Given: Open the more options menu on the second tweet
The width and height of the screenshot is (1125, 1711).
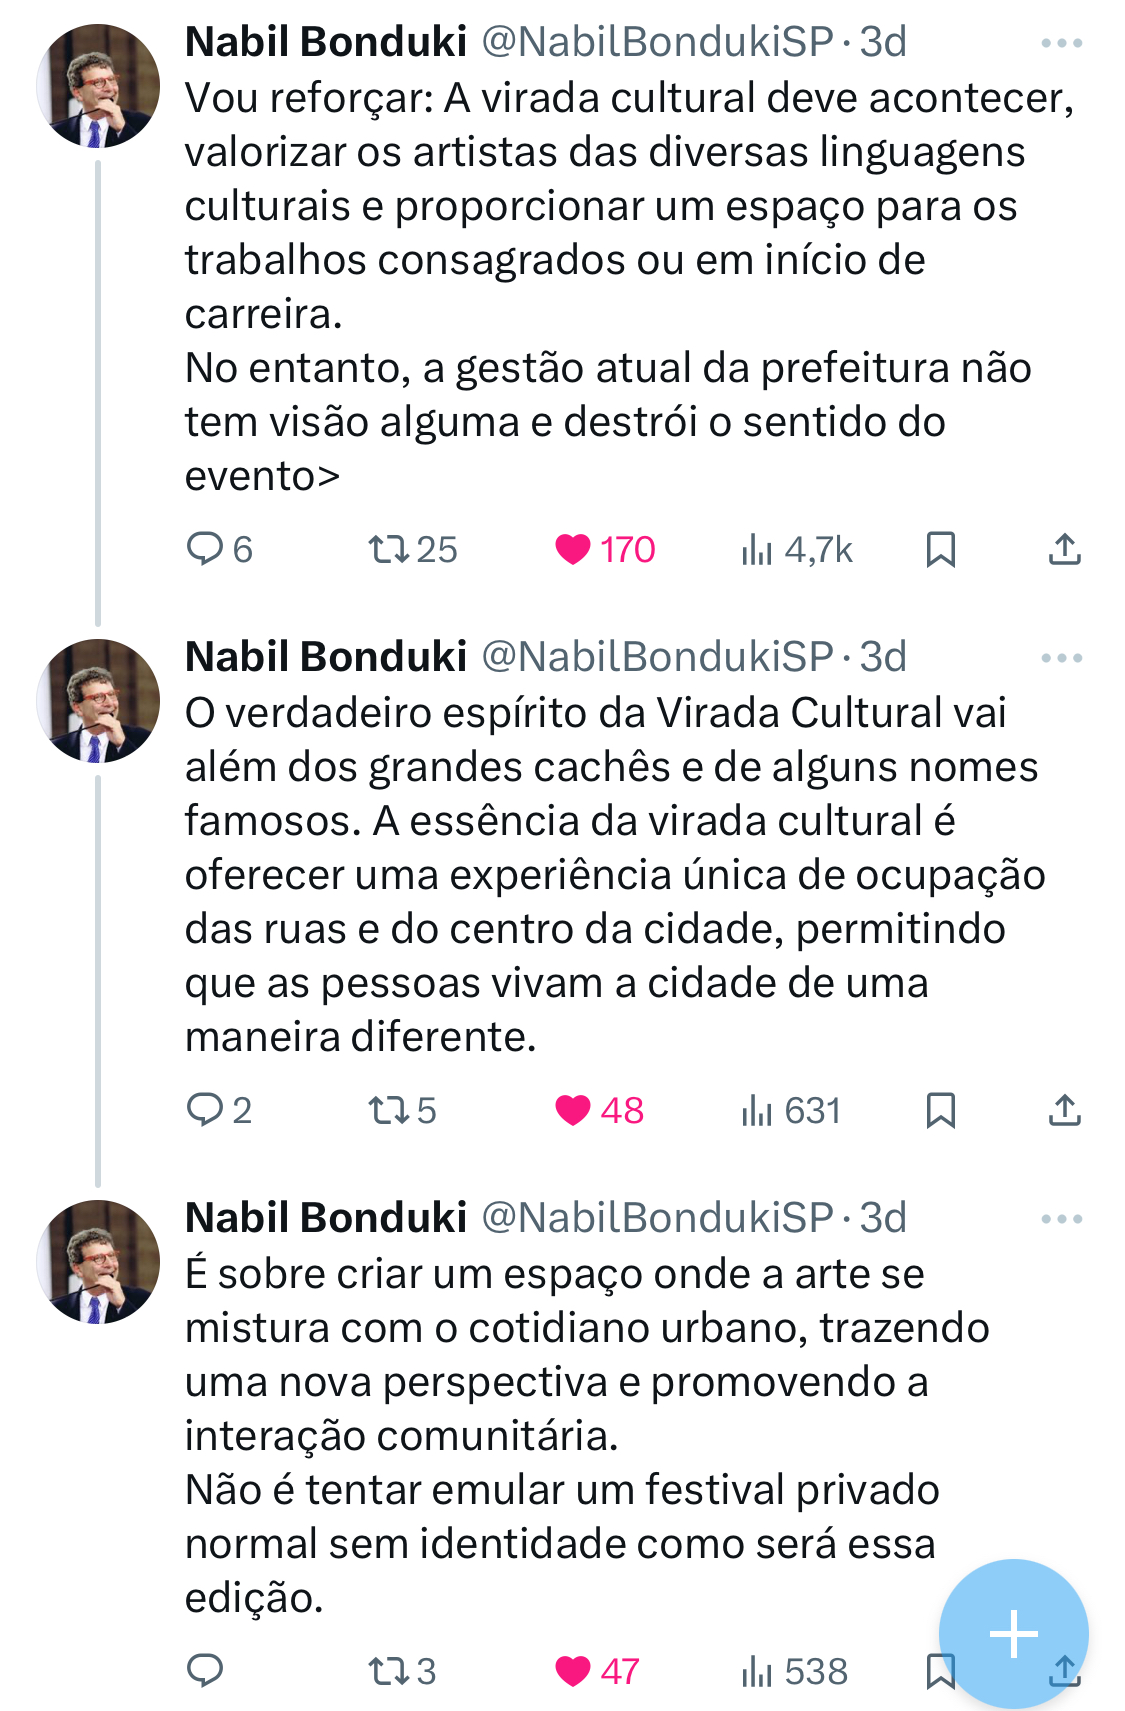Looking at the screenshot, I should (x=1060, y=657).
